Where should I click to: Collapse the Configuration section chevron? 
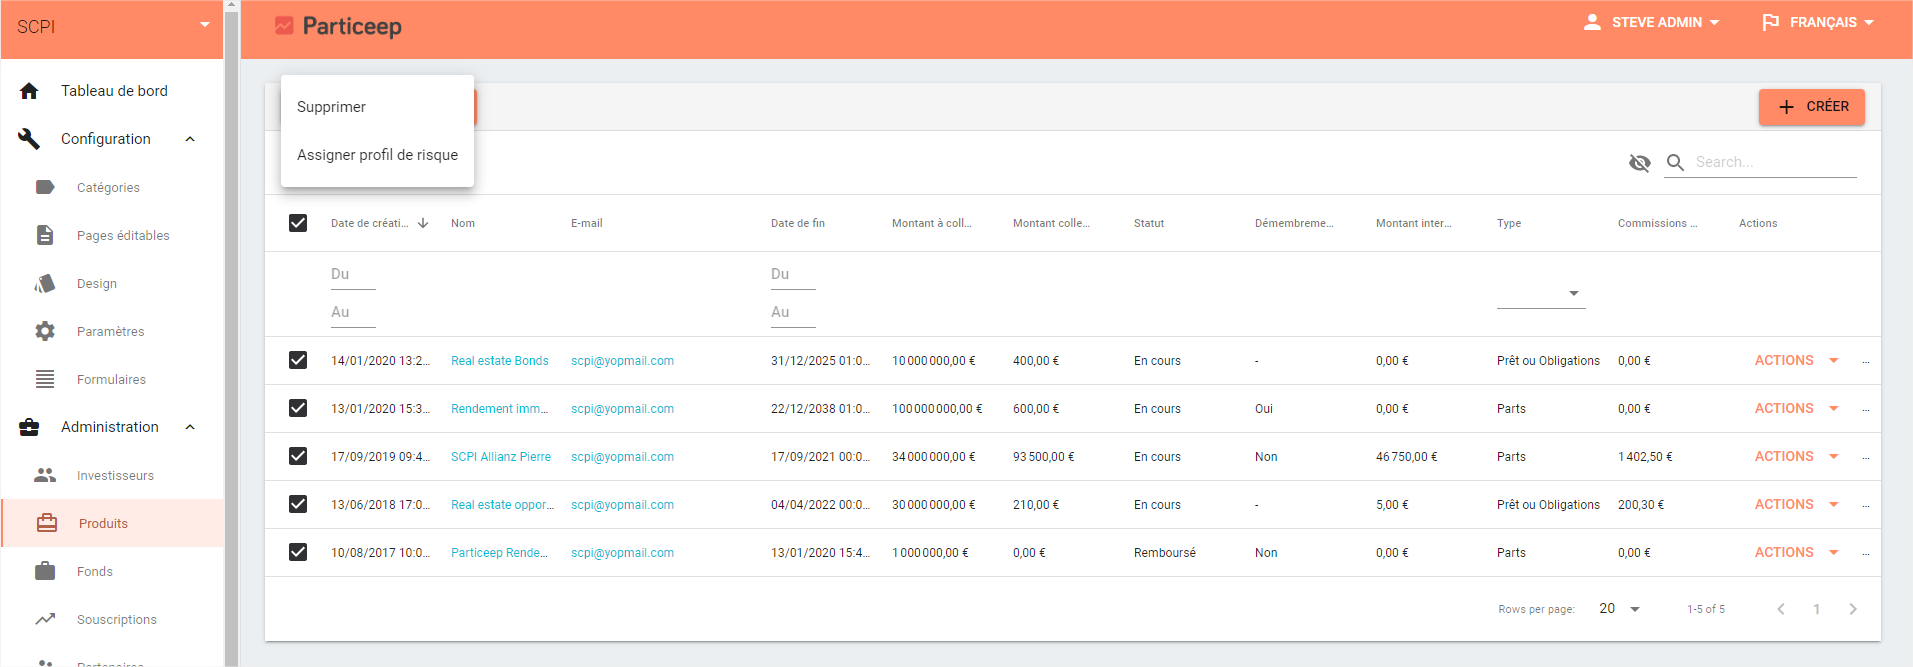pyautogui.click(x=190, y=139)
